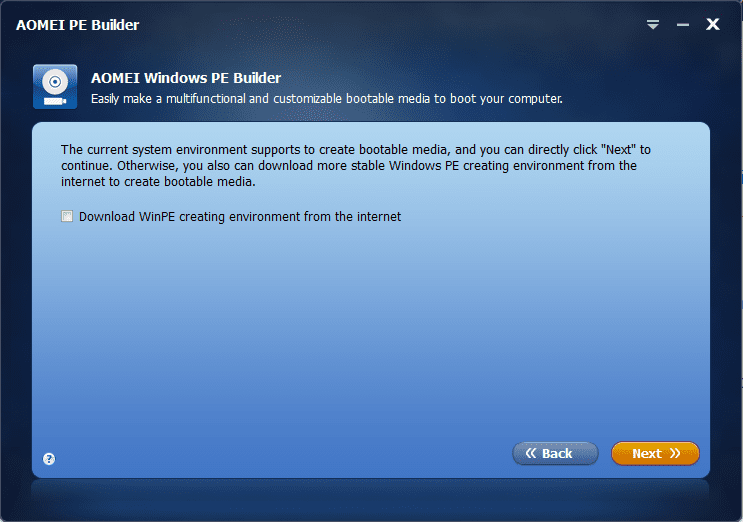Close the AOMEI PE Builder window
Image resolution: width=743 pixels, height=522 pixels.
(713, 24)
